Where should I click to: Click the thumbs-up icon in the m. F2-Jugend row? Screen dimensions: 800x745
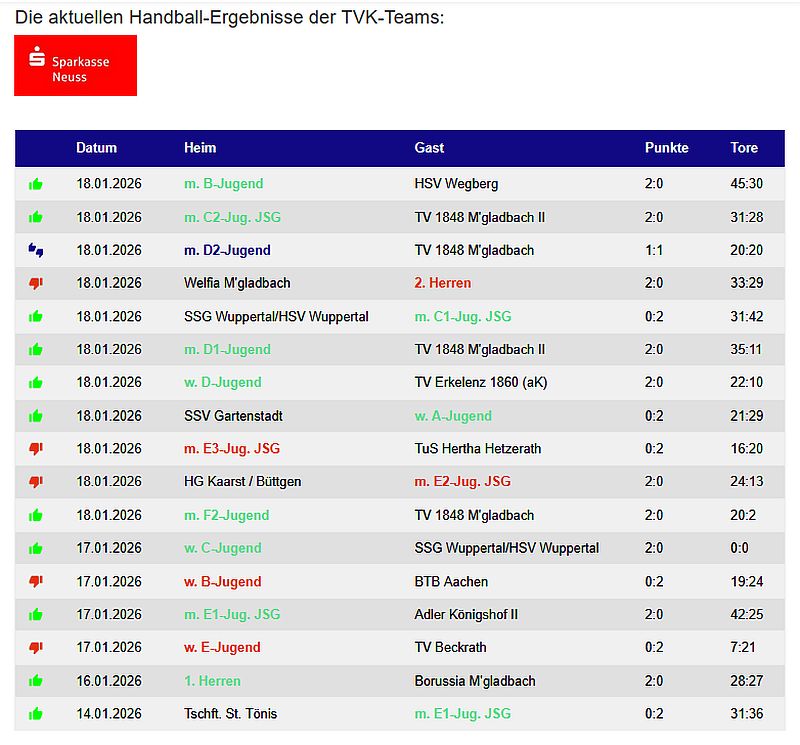click(36, 515)
